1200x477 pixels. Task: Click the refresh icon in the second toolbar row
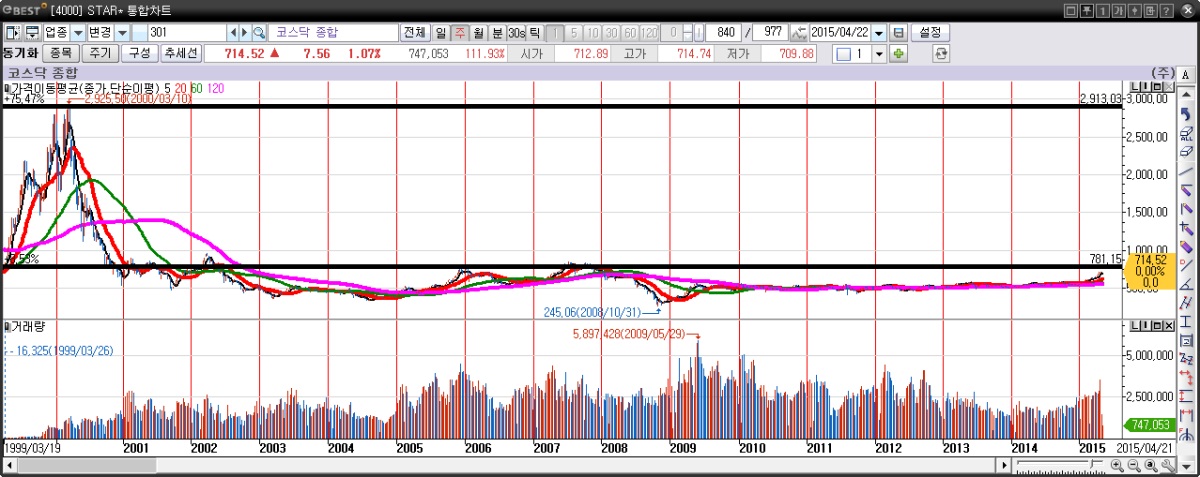coord(941,53)
